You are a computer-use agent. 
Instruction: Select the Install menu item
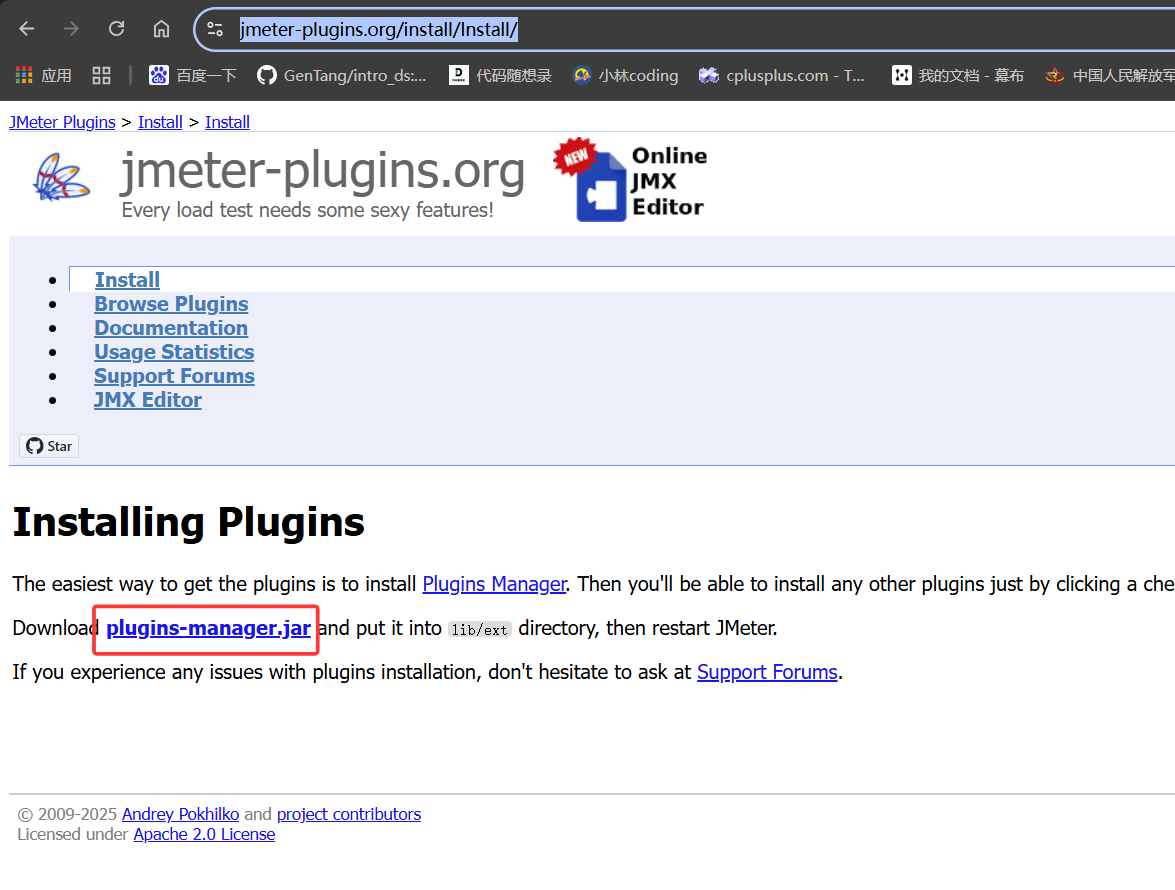click(127, 279)
